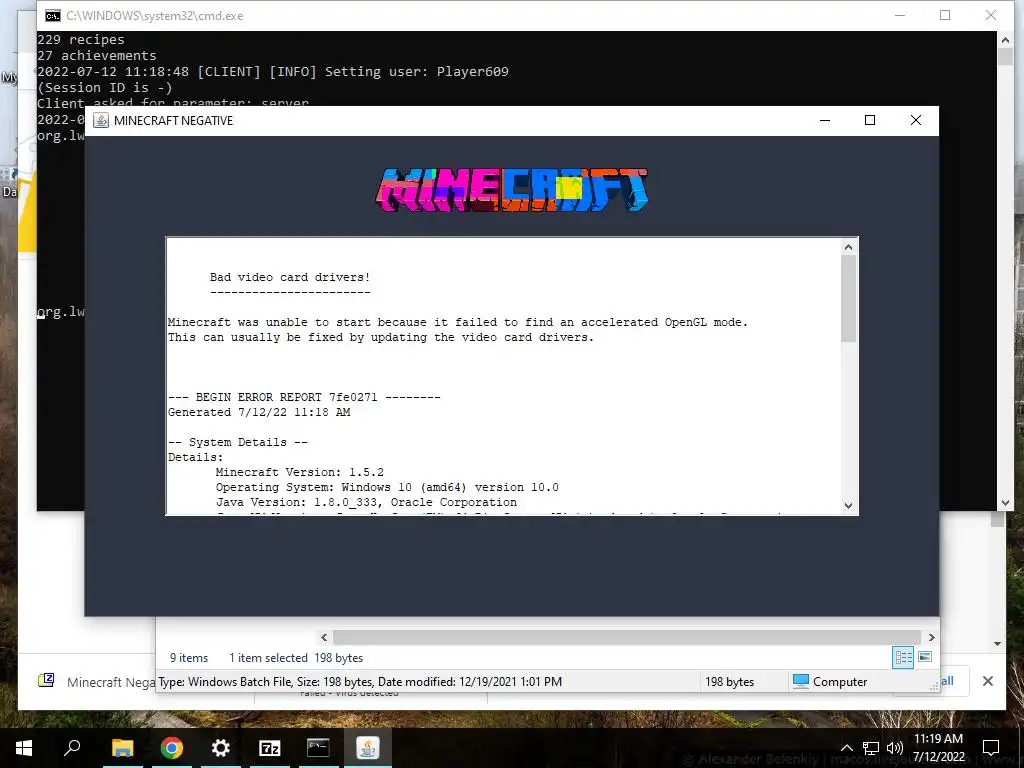
Task: Maximize the cmd.exe window
Action: [945, 15]
